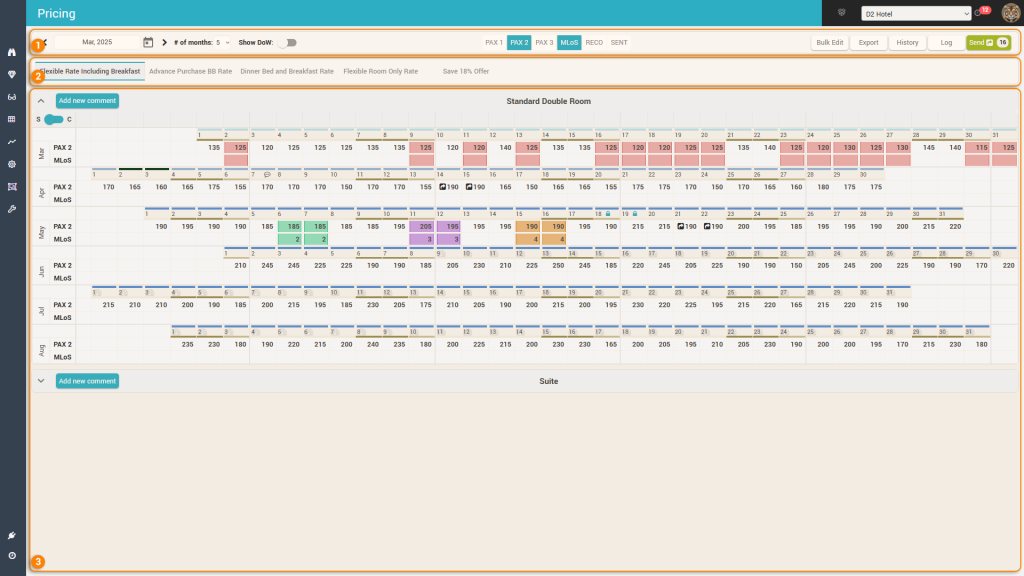Switch to Dinner Bed and Breakfast Rate tab
1024x576 pixels.
point(287,71)
